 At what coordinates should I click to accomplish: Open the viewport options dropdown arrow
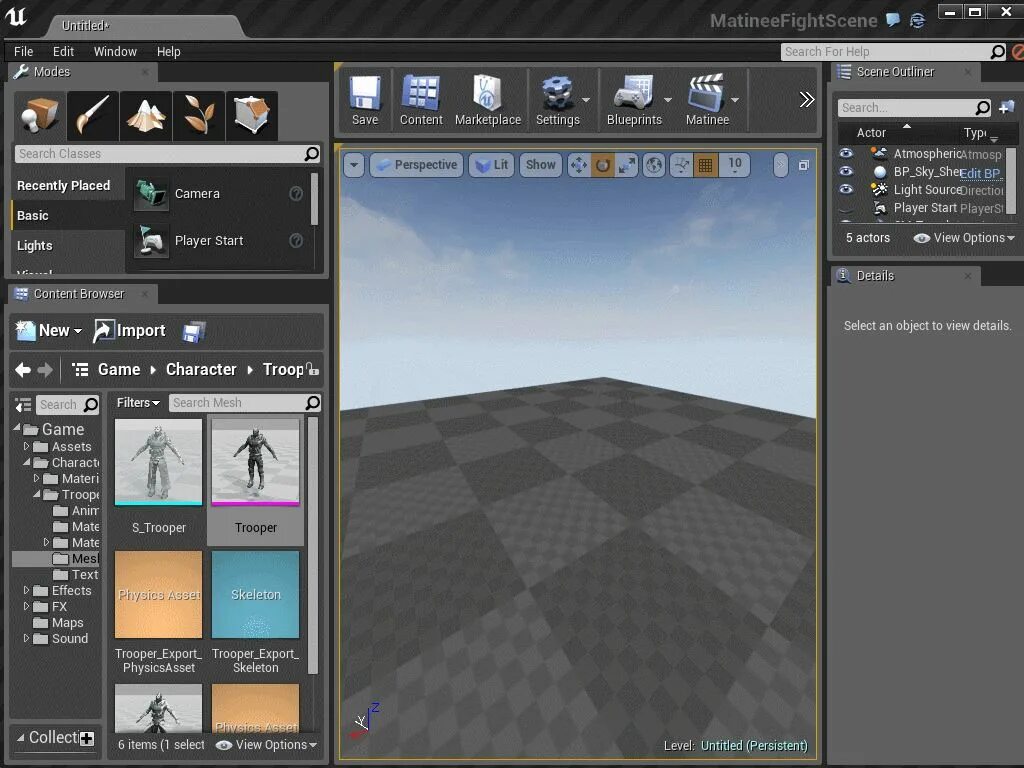[x=354, y=165]
